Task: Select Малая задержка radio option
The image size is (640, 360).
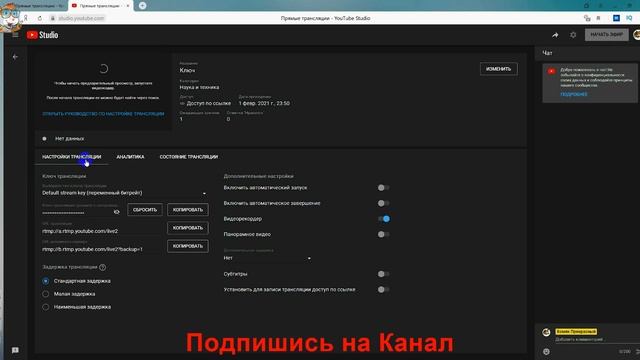Action: tap(46, 294)
